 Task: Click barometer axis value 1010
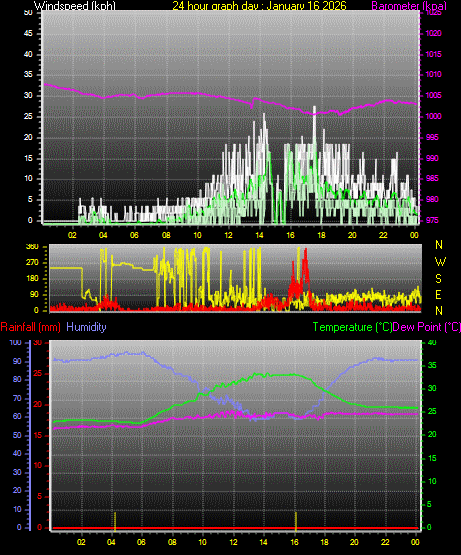point(433,74)
